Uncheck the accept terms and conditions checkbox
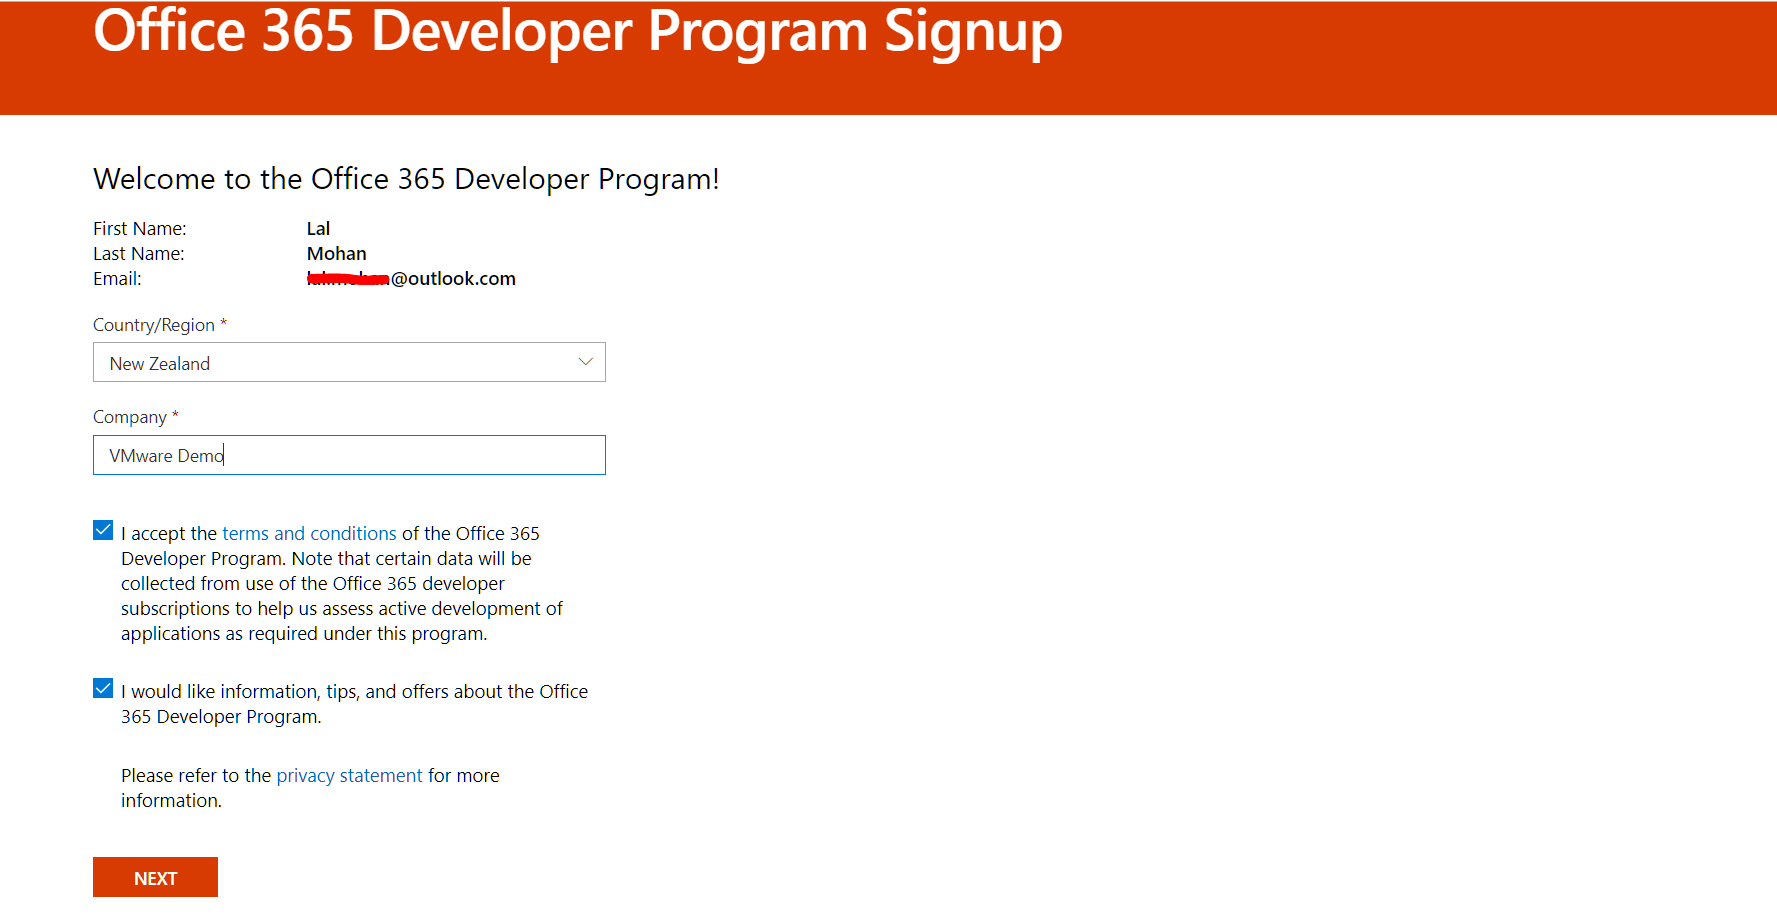This screenshot has height=918, width=1777. [x=103, y=531]
